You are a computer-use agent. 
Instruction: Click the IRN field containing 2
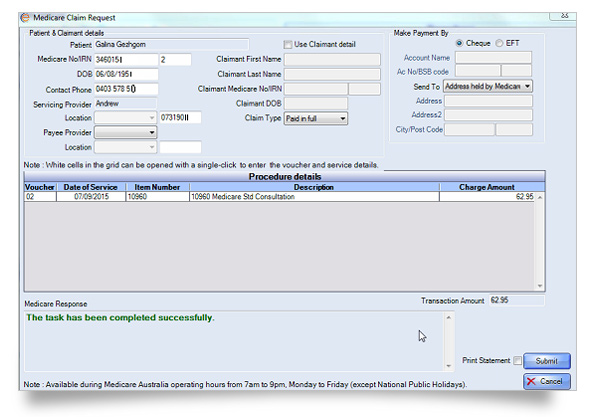[x=175, y=60]
